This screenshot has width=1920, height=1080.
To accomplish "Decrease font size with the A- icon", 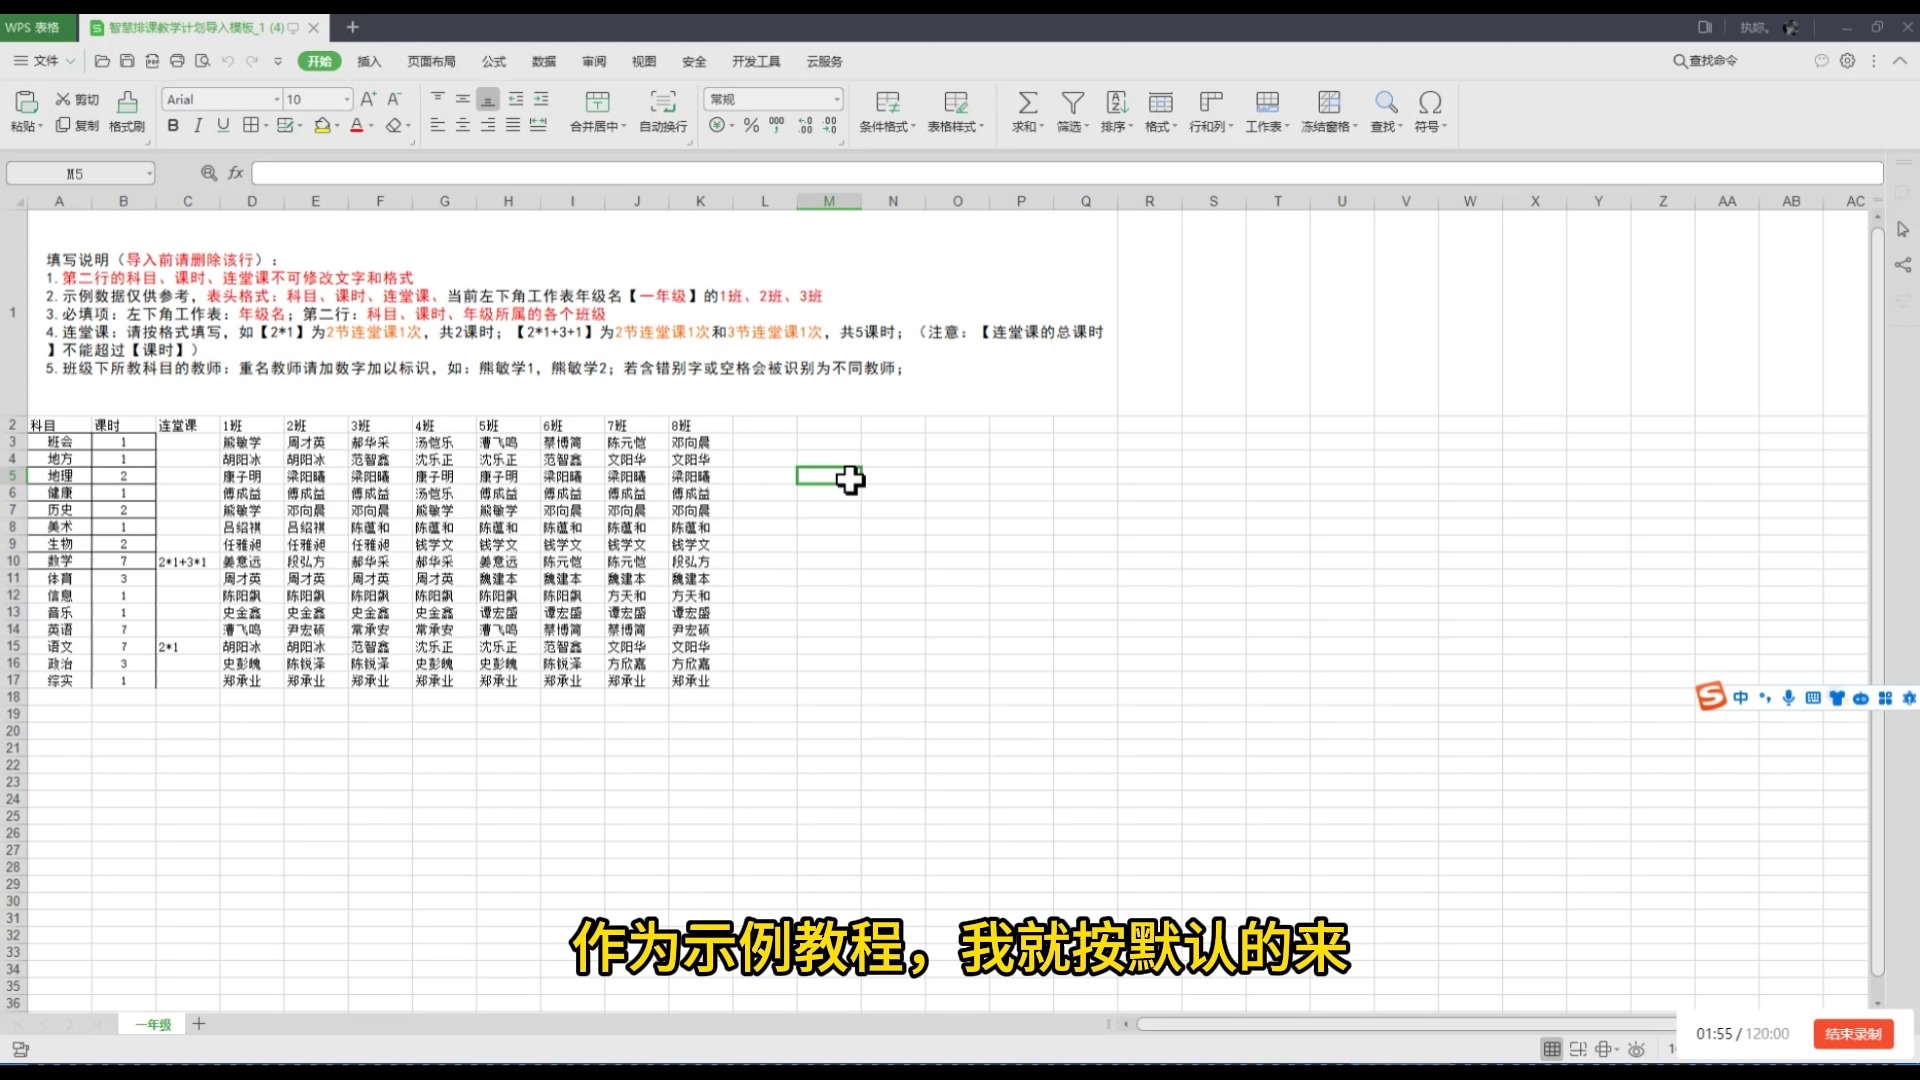I will 394,99.
